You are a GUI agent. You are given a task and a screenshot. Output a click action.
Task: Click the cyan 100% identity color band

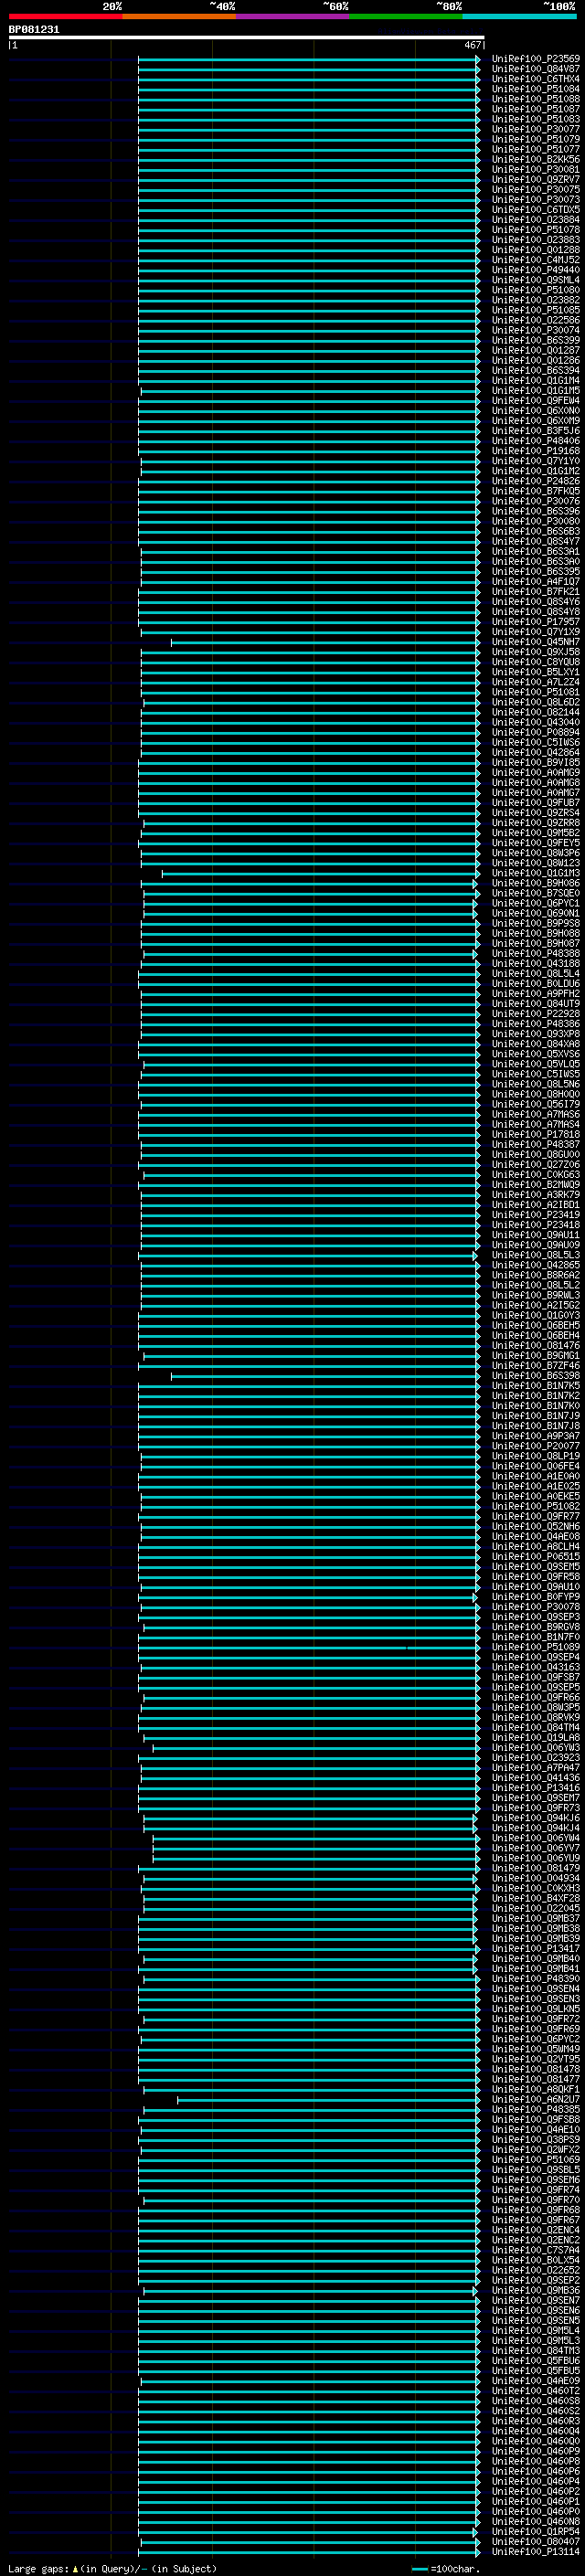coord(519,16)
